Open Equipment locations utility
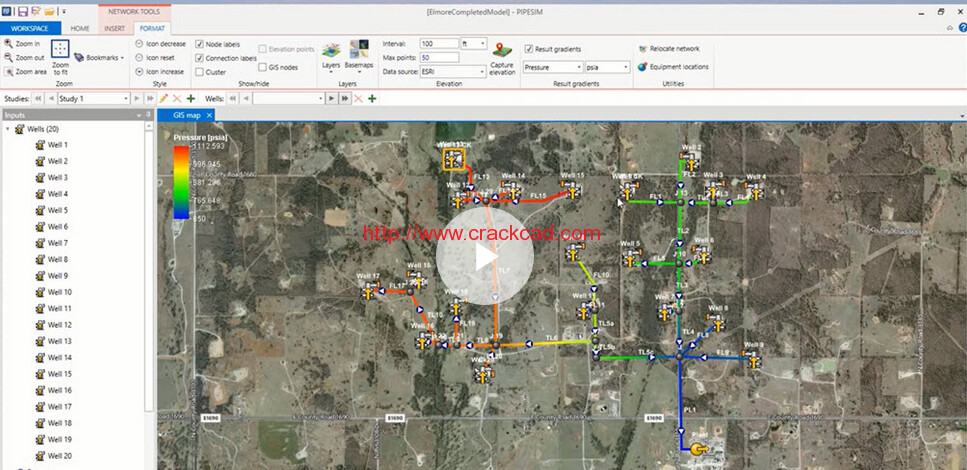Screen dimensions: 967x470 (673, 67)
